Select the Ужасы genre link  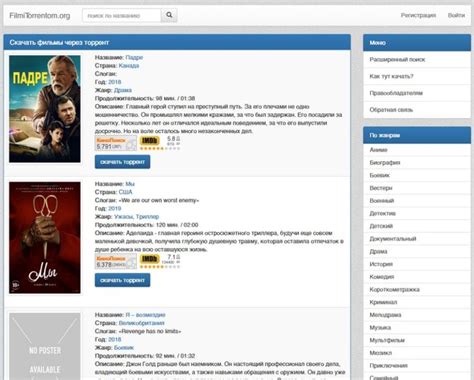pos(123,217)
